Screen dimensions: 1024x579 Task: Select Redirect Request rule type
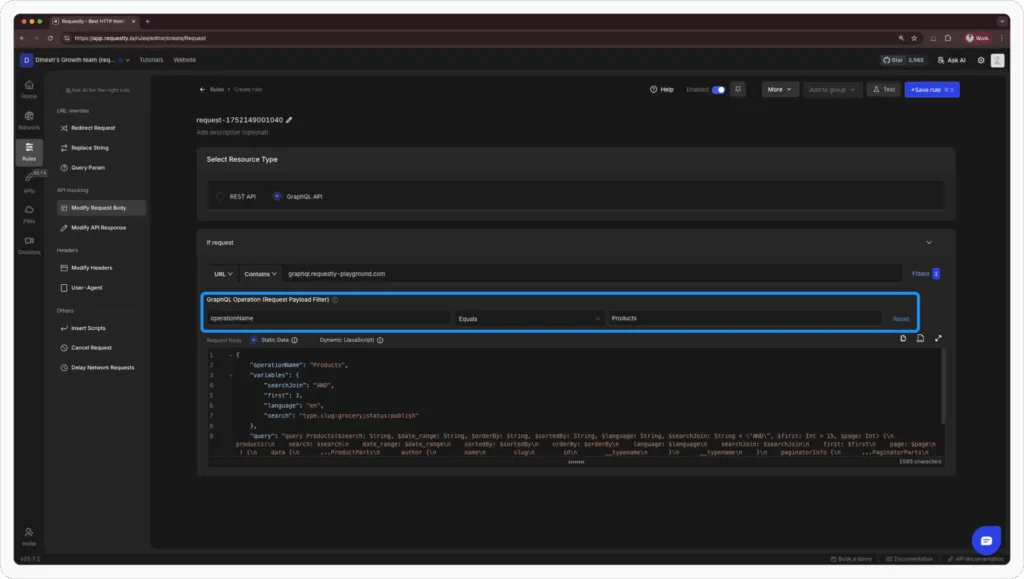[101, 128]
